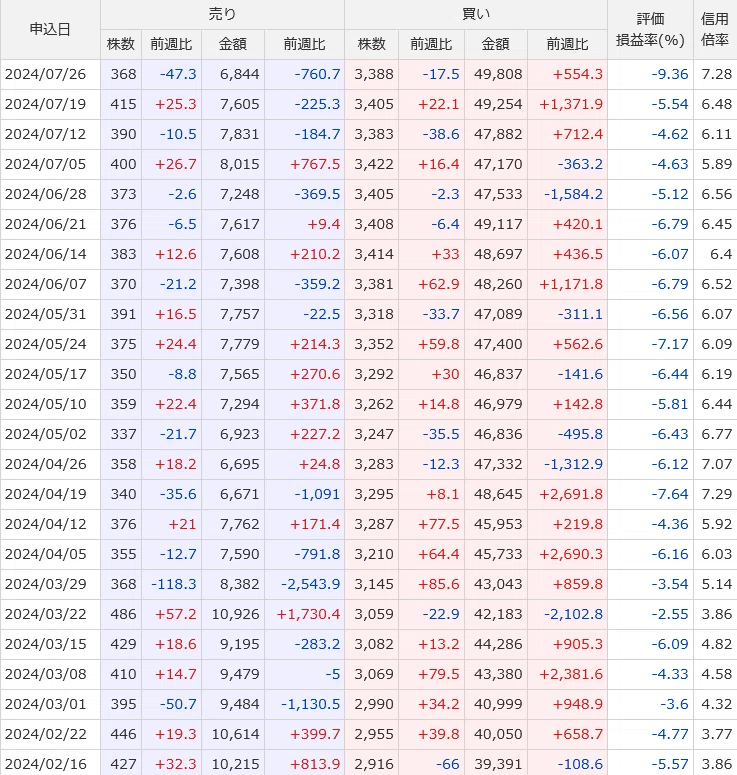Select the date cell 2024/02/22

click(x=50, y=734)
